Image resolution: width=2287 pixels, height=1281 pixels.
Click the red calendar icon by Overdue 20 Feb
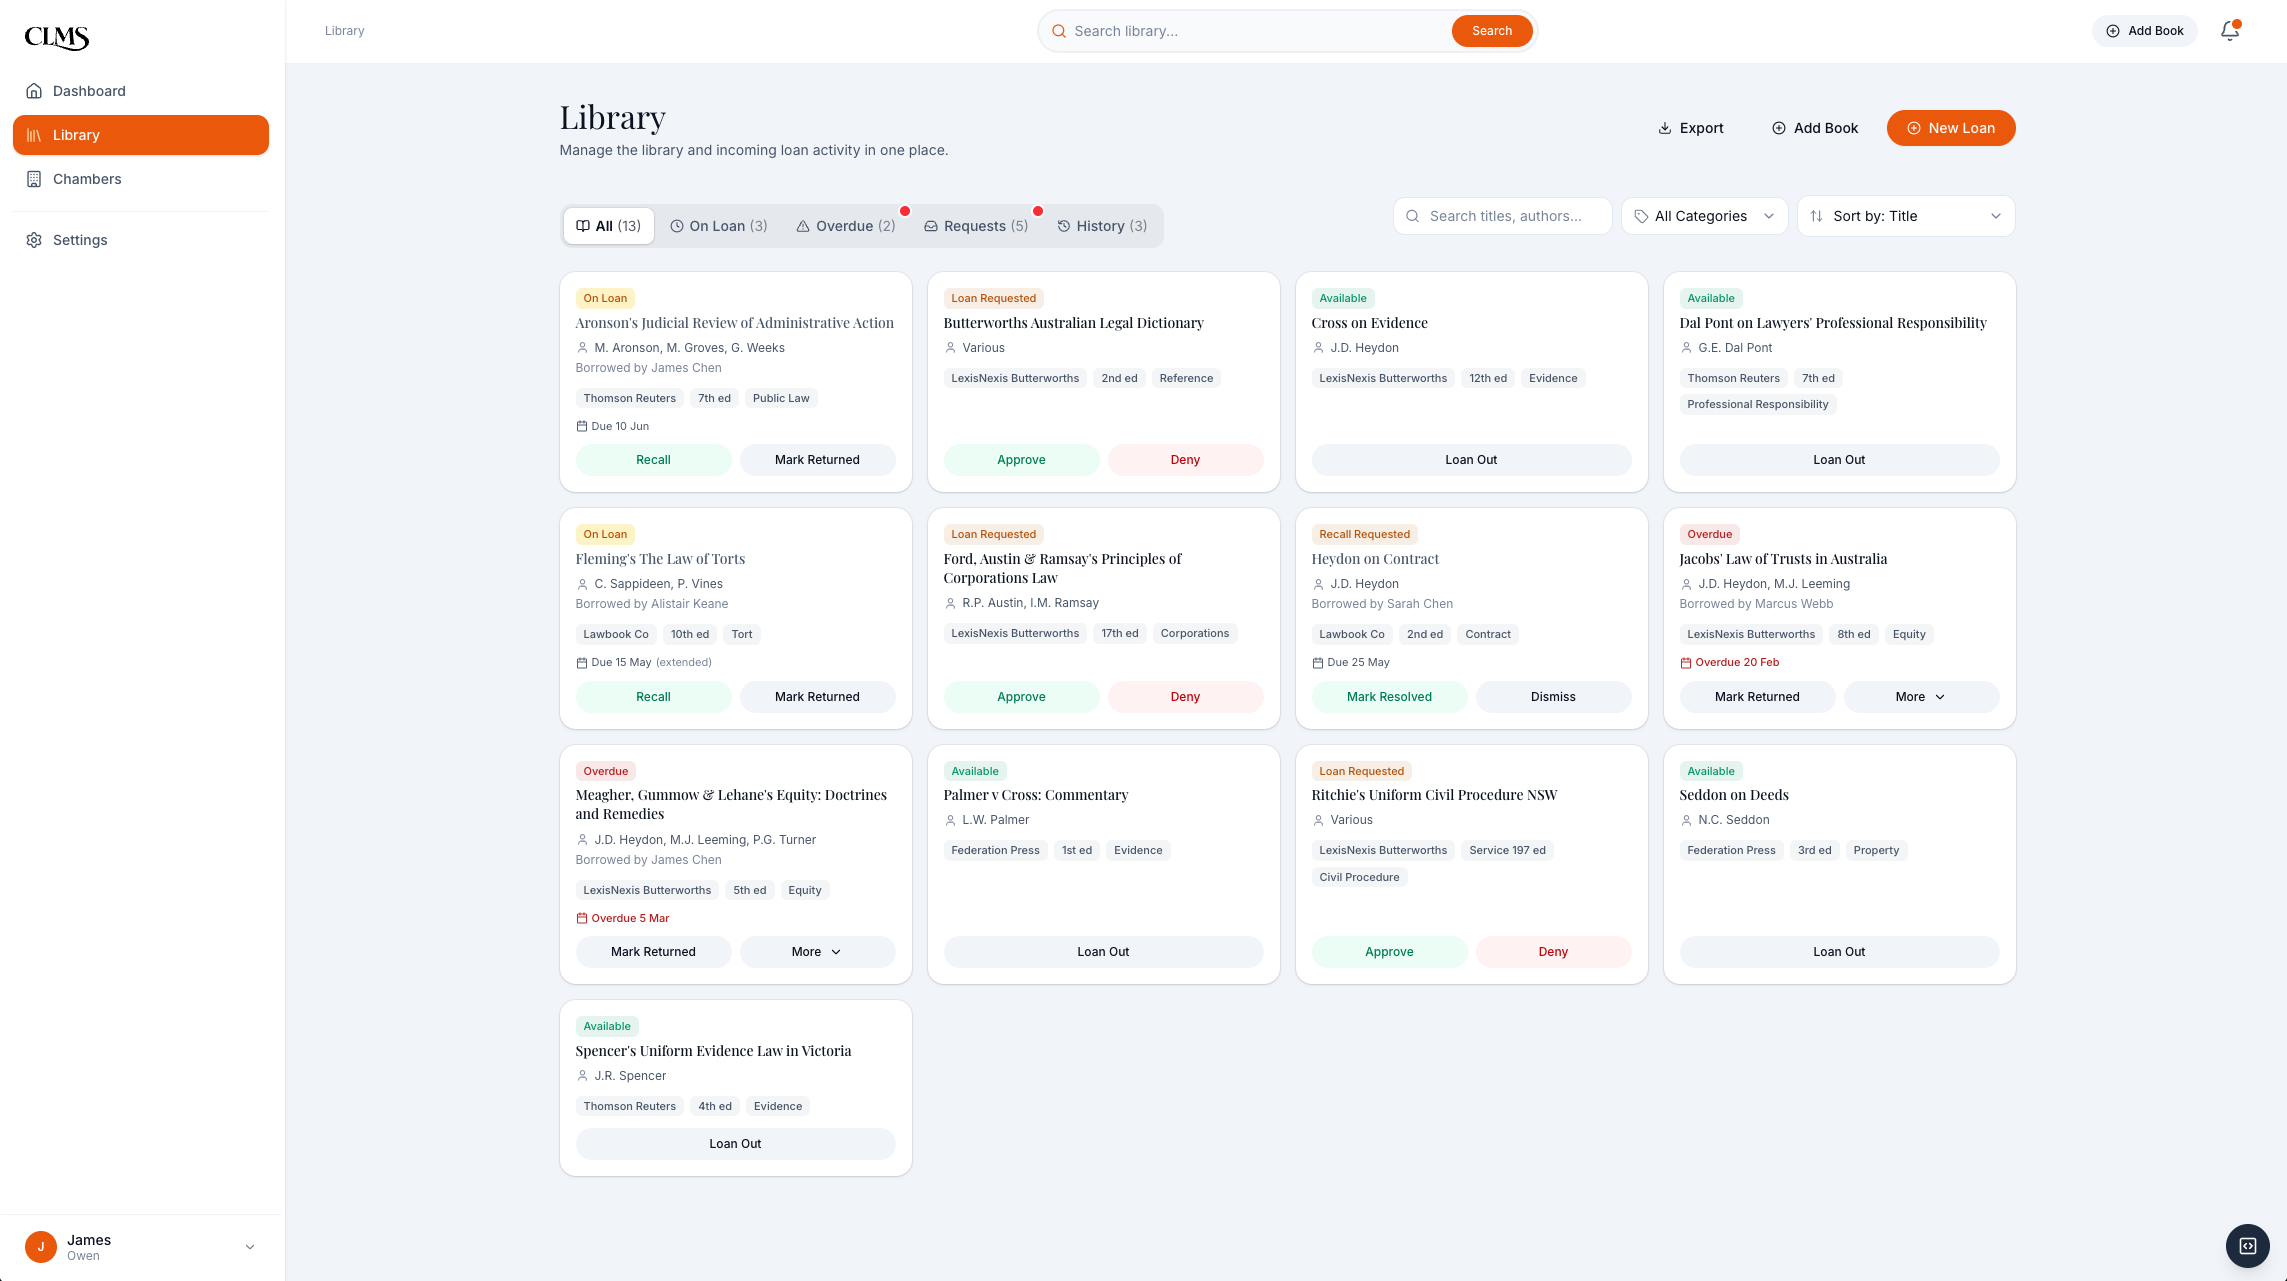coord(1686,662)
